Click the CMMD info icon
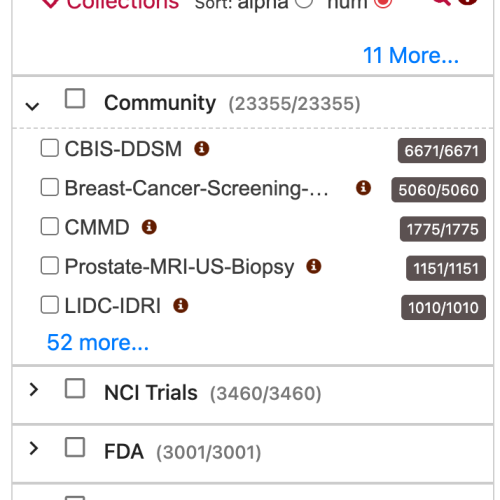500x500 pixels. pyautogui.click(x=149, y=227)
